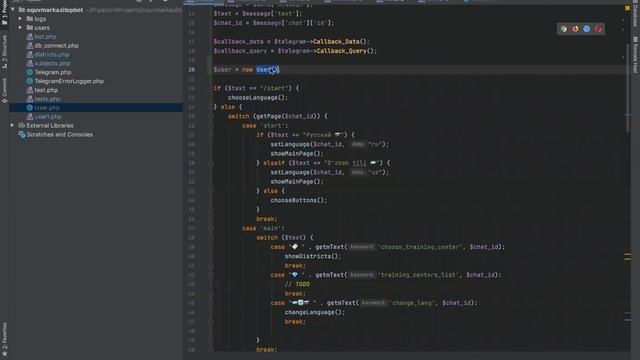Open page in Chrome browser icon

[x=564, y=29]
